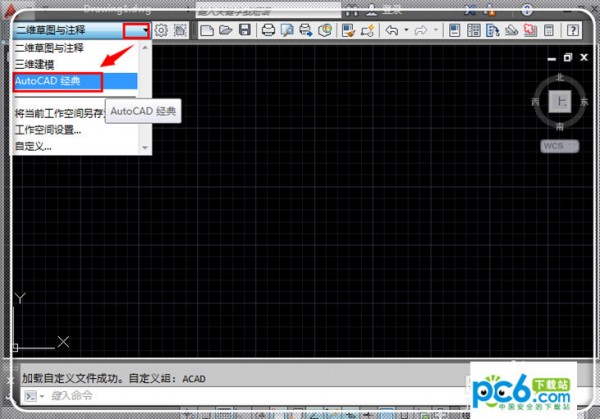This screenshot has width=600, height=419.
Task: Open a file with the folder icon
Action: (x=226, y=31)
